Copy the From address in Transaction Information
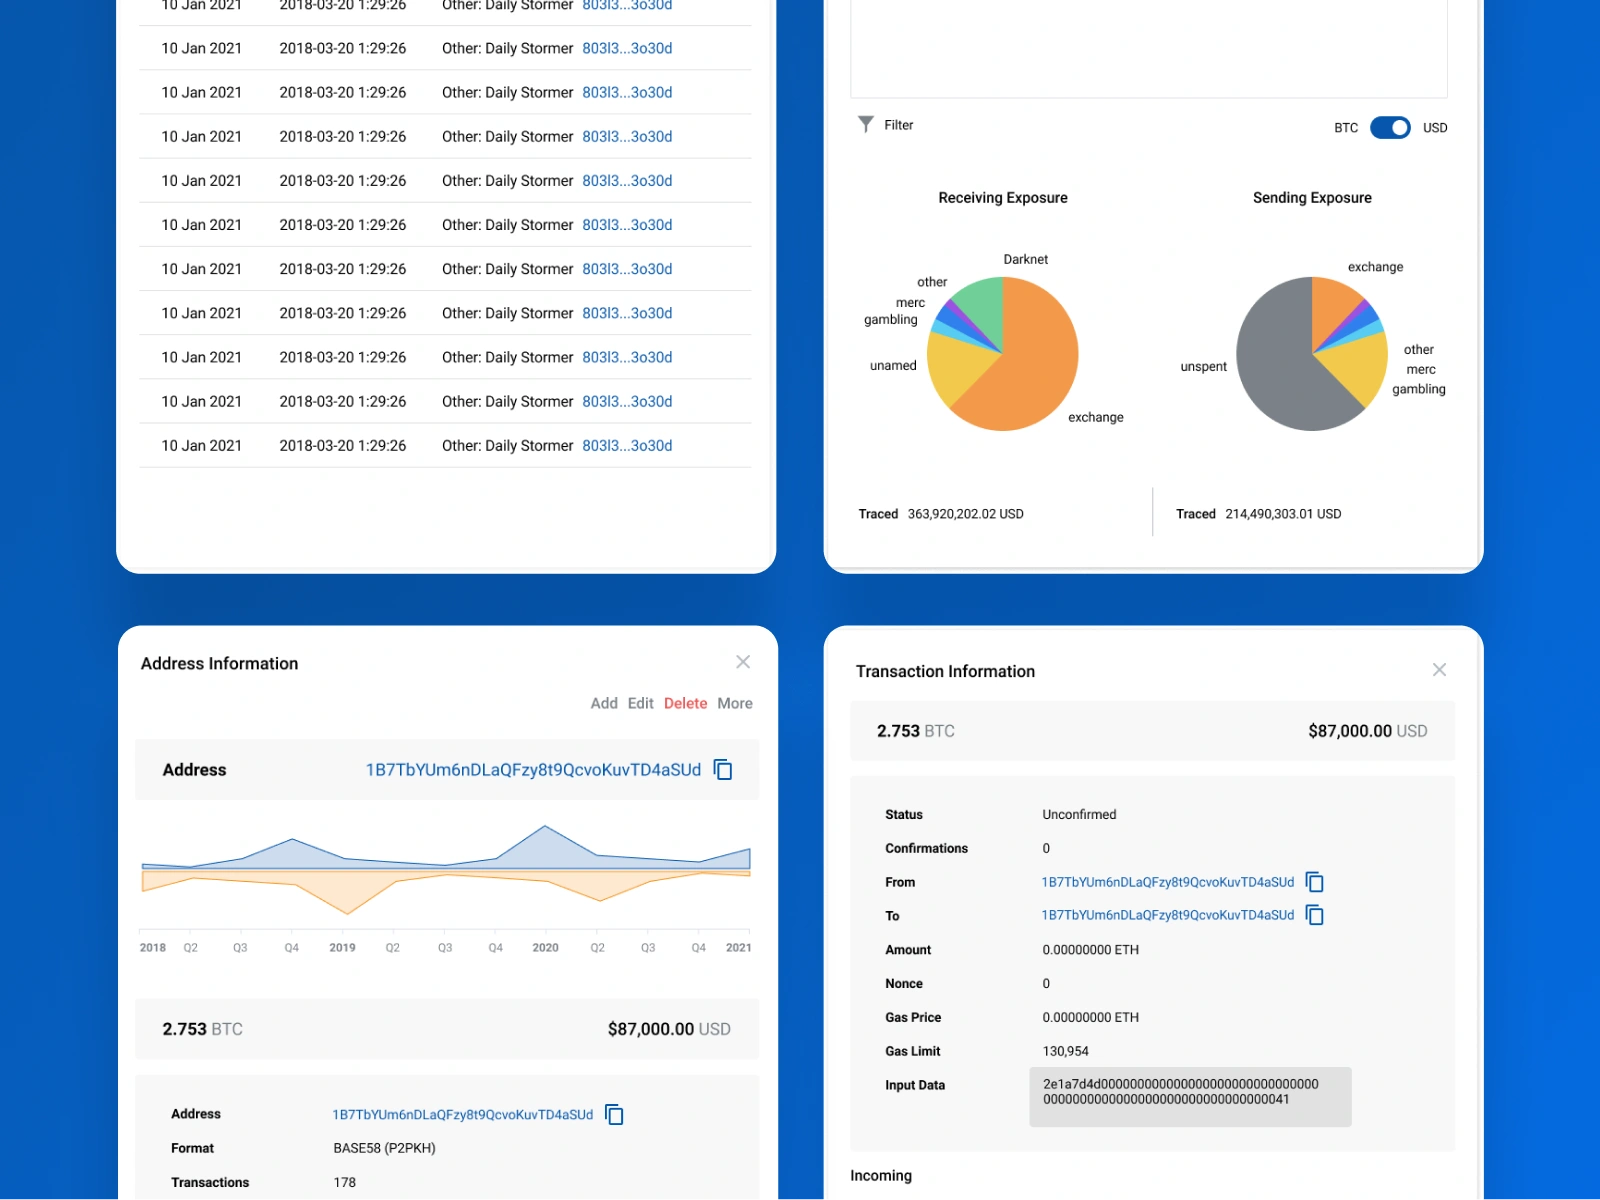The width and height of the screenshot is (1600, 1200). pos(1315,882)
